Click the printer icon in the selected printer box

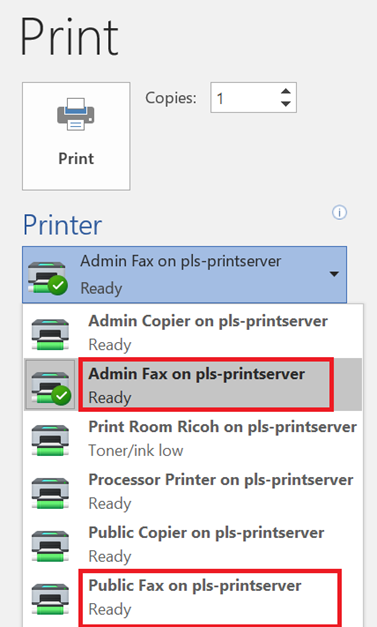pos(48,278)
